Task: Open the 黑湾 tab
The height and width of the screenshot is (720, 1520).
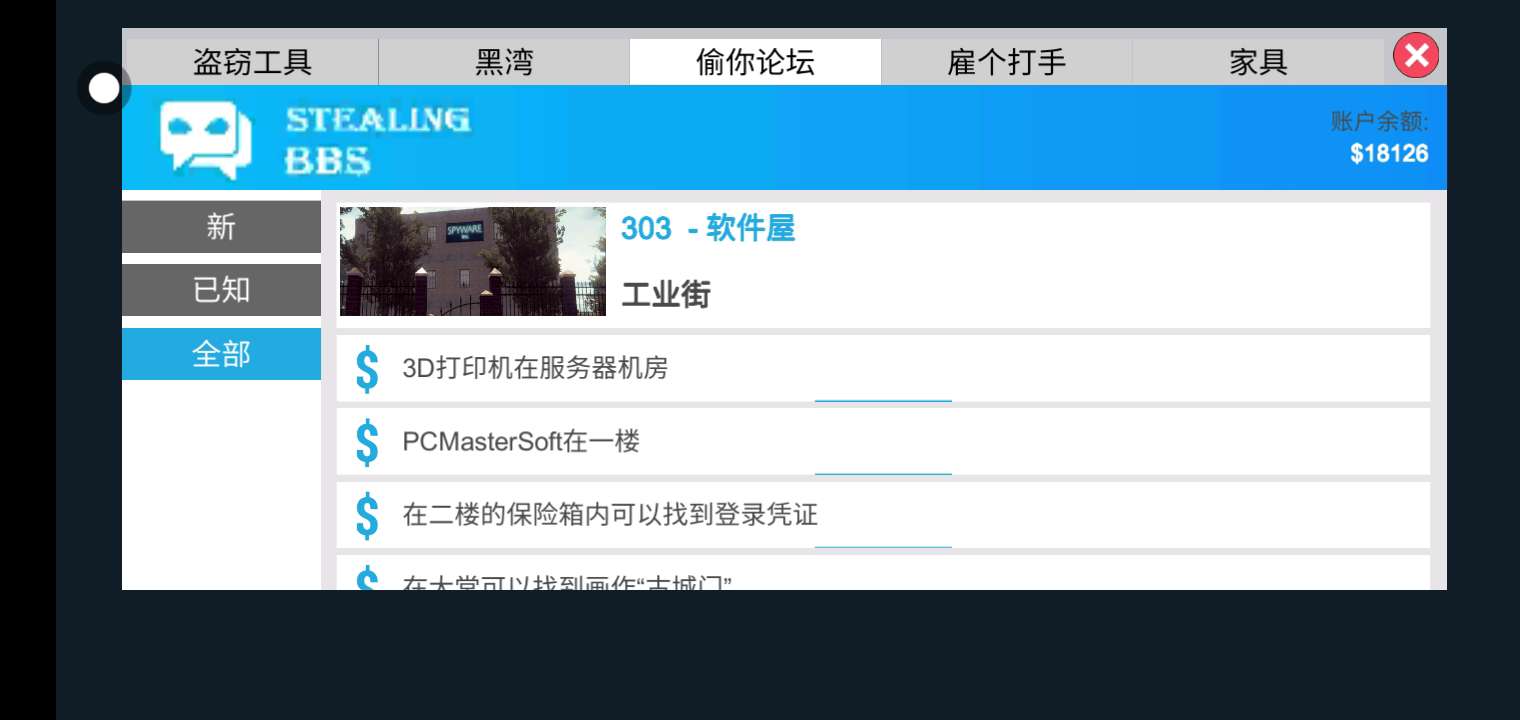Action: 504,62
